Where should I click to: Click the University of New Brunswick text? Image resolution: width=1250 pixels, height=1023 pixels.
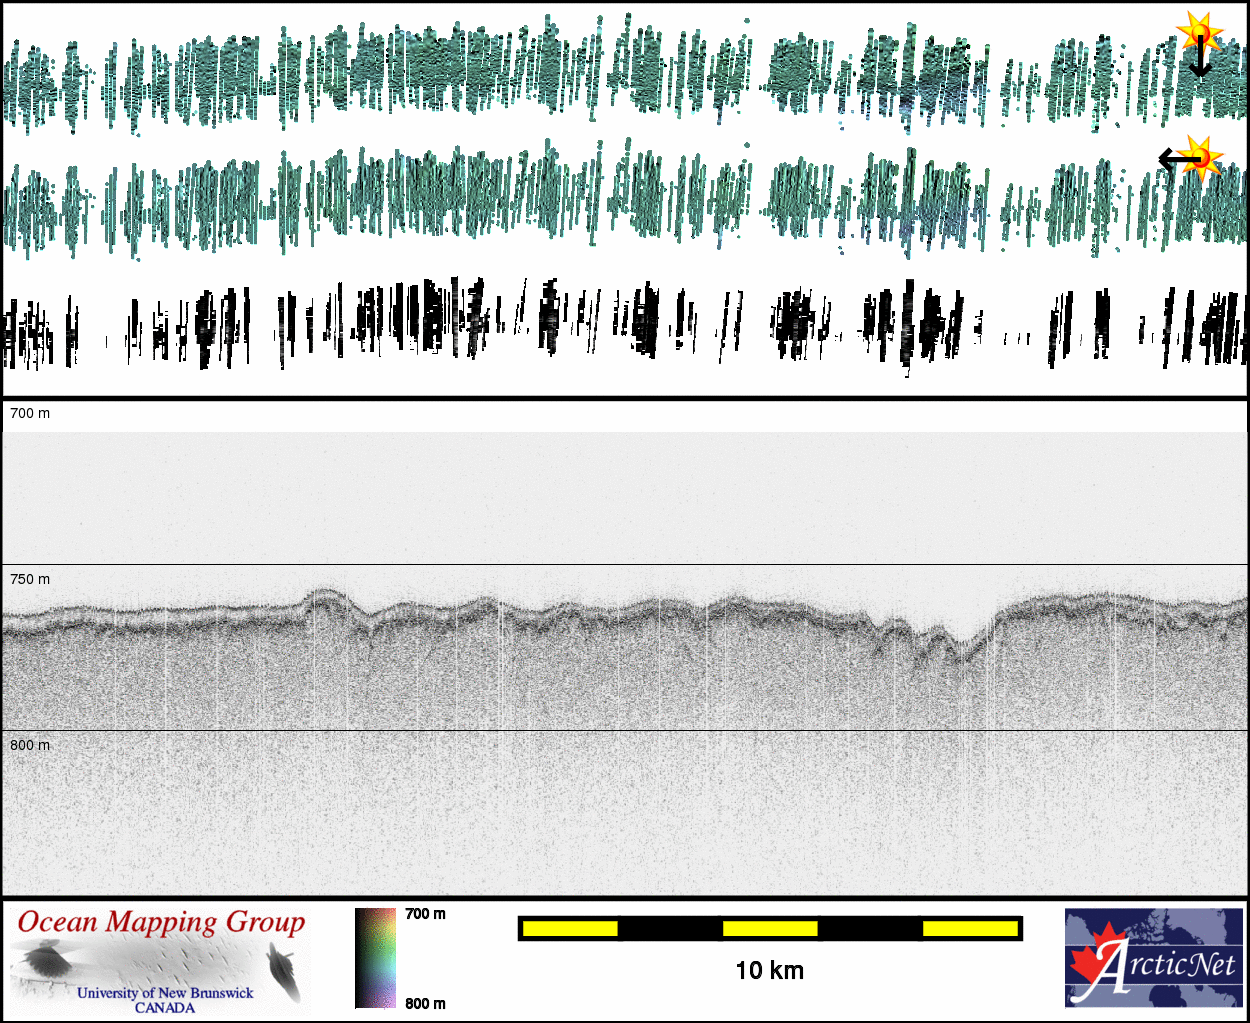(x=165, y=993)
